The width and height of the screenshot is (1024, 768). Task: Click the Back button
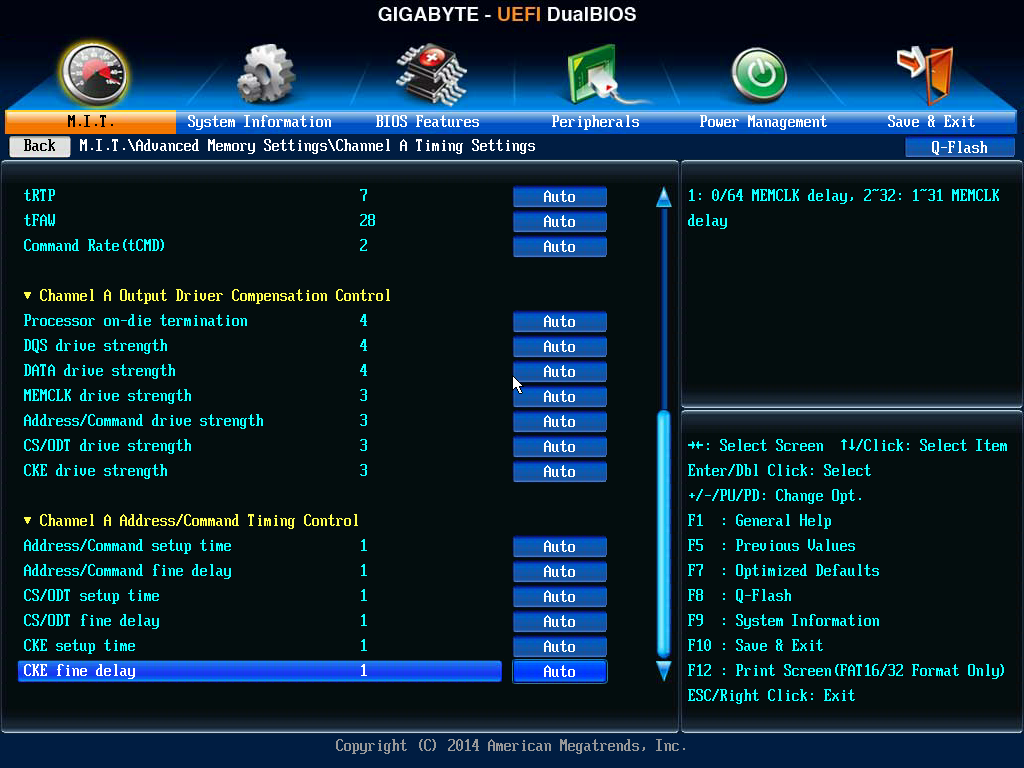(x=40, y=146)
